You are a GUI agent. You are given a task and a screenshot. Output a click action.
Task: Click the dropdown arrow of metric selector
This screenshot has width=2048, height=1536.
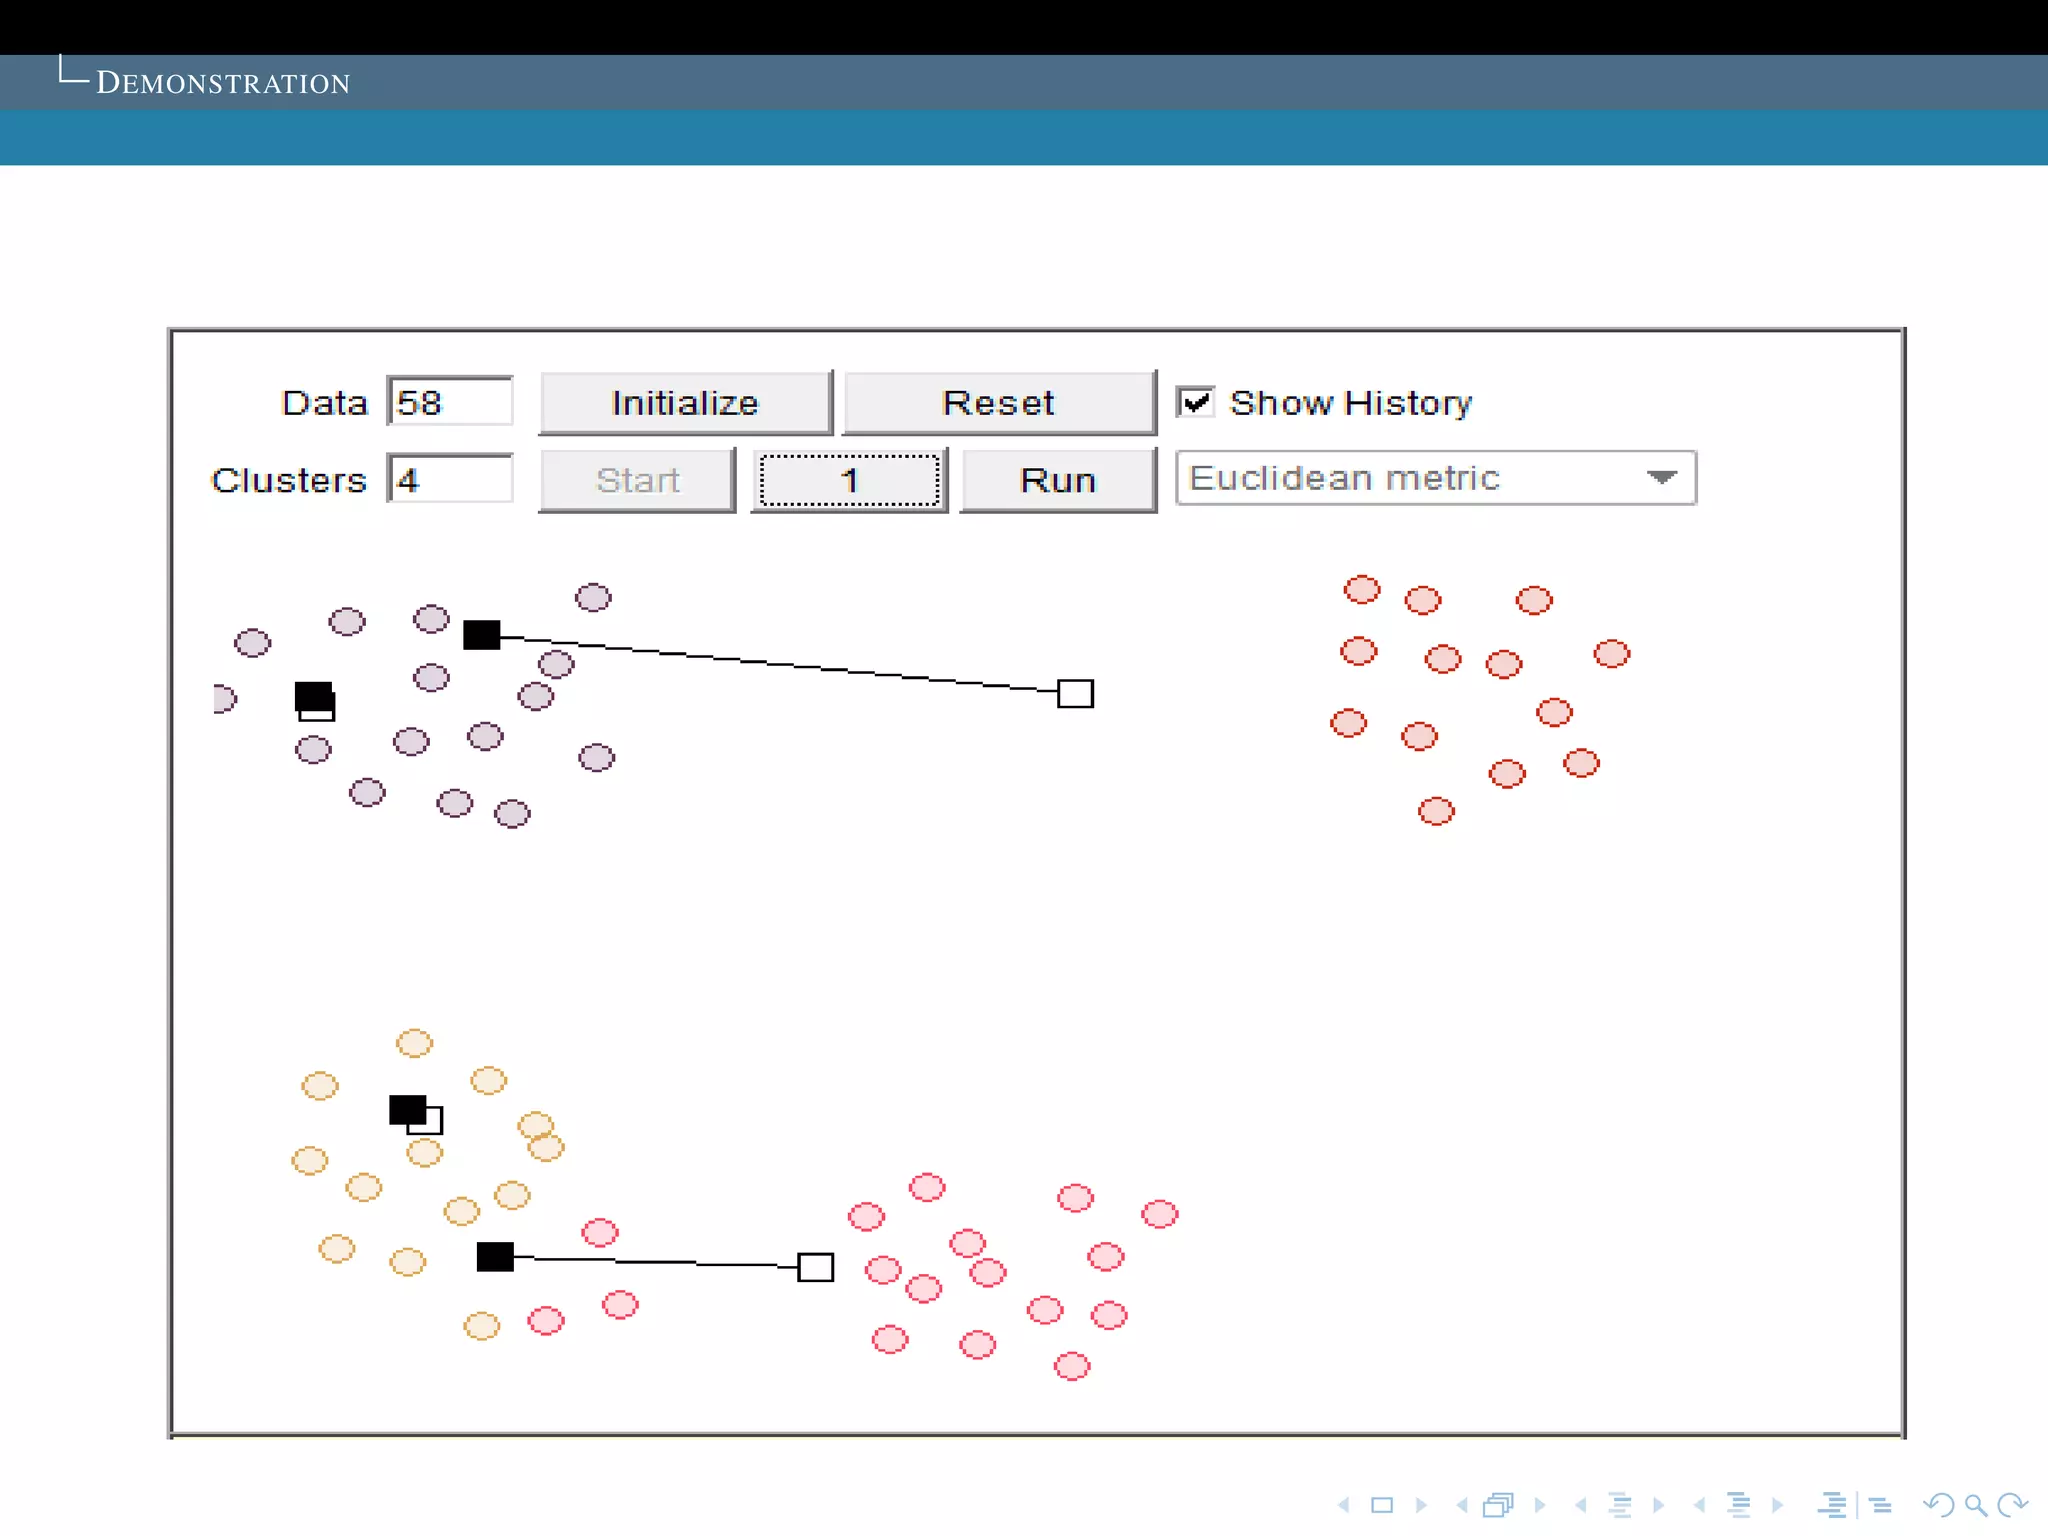point(1661,478)
